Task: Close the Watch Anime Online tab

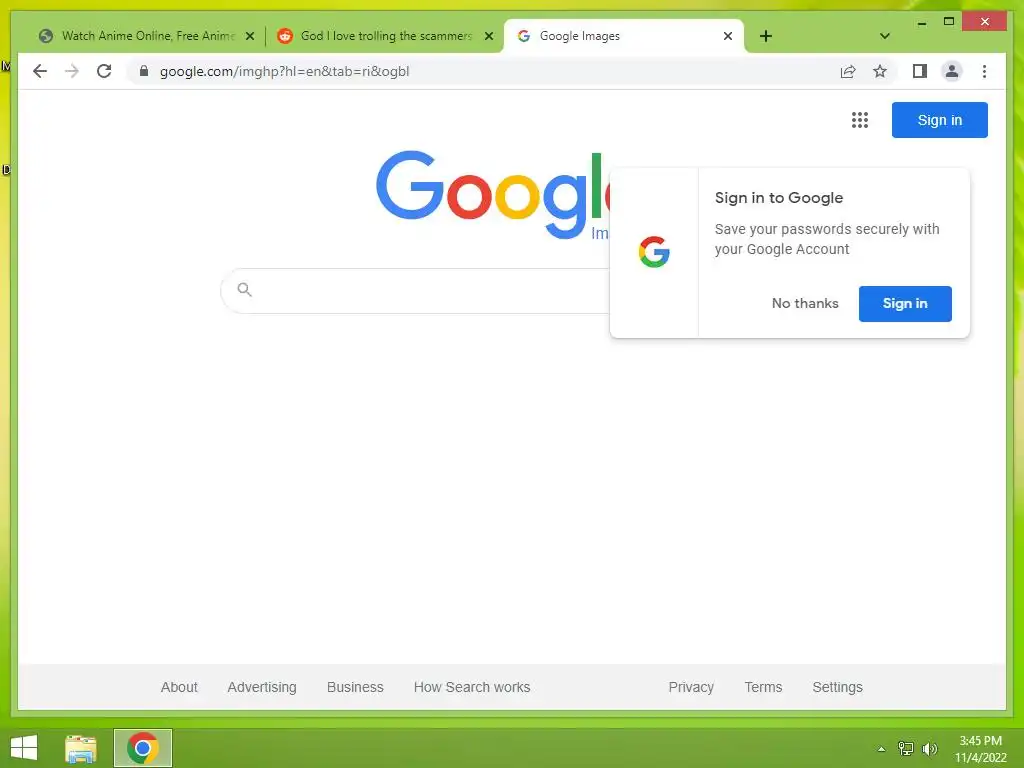Action: point(249,36)
